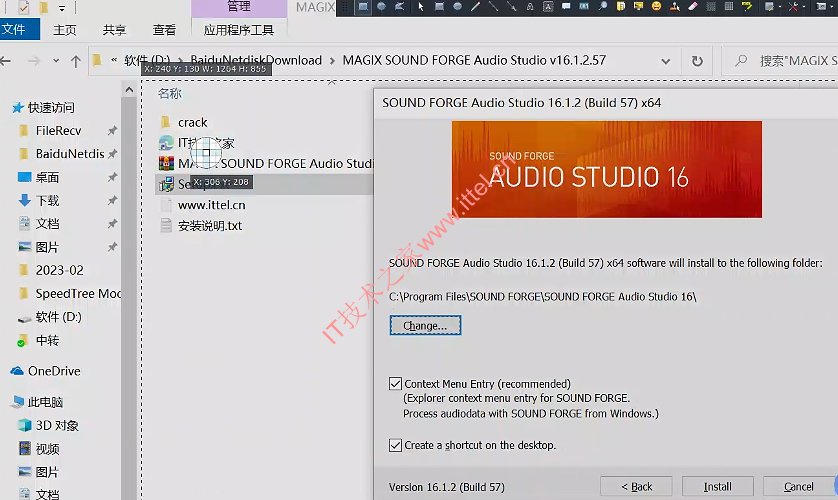Select the numbered step counter tool
Screen dimensions: 838x500
tap(584, 6)
